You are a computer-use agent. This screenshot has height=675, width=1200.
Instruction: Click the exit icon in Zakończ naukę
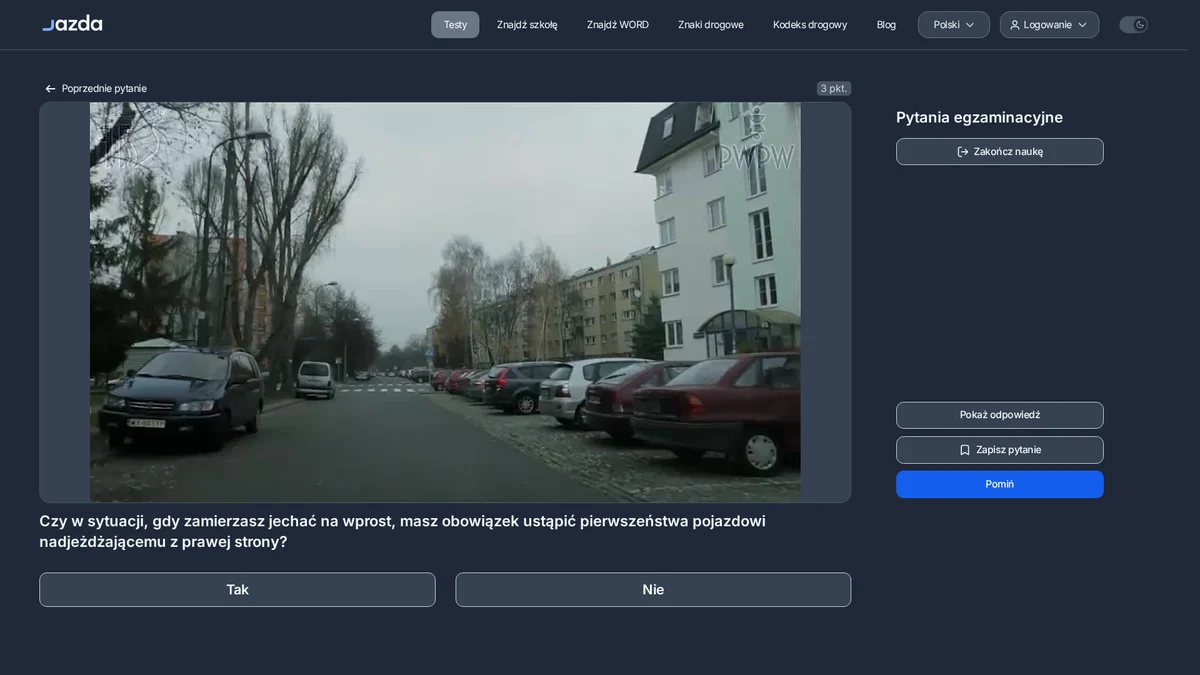tap(963, 152)
